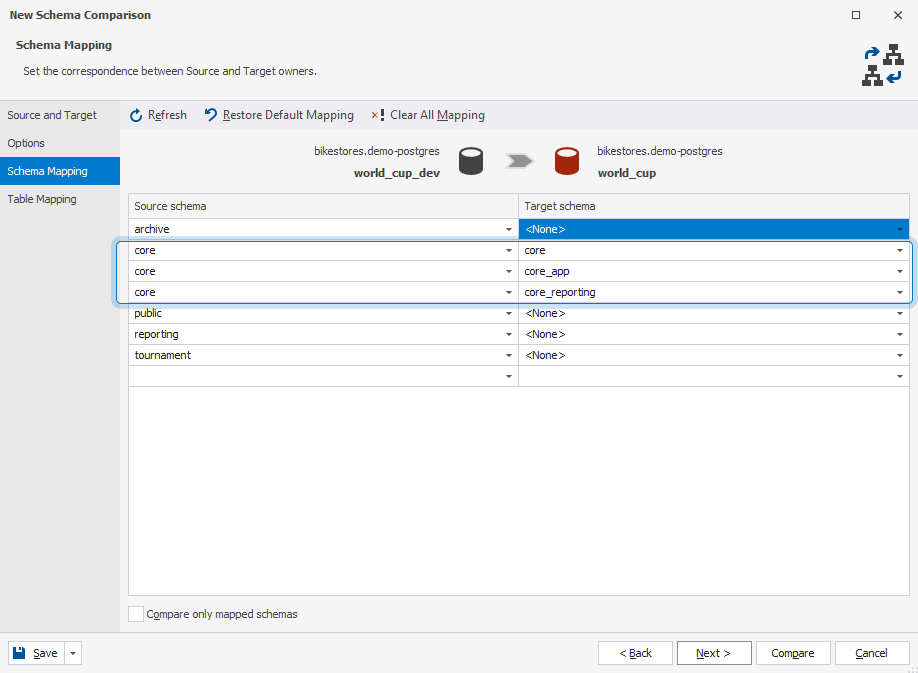Click the red target database icon
The height and width of the screenshot is (673, 918).
pyautogui.click(x=567, y=161)
